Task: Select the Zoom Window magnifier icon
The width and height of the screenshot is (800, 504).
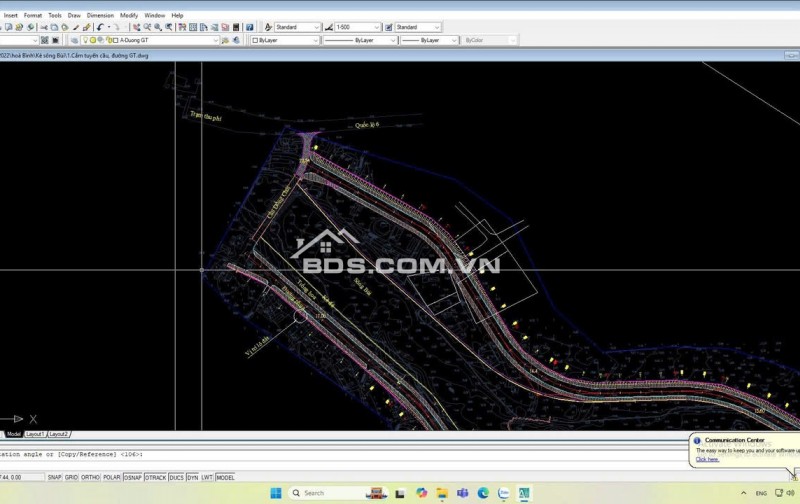Action: [x=158, y=27]
